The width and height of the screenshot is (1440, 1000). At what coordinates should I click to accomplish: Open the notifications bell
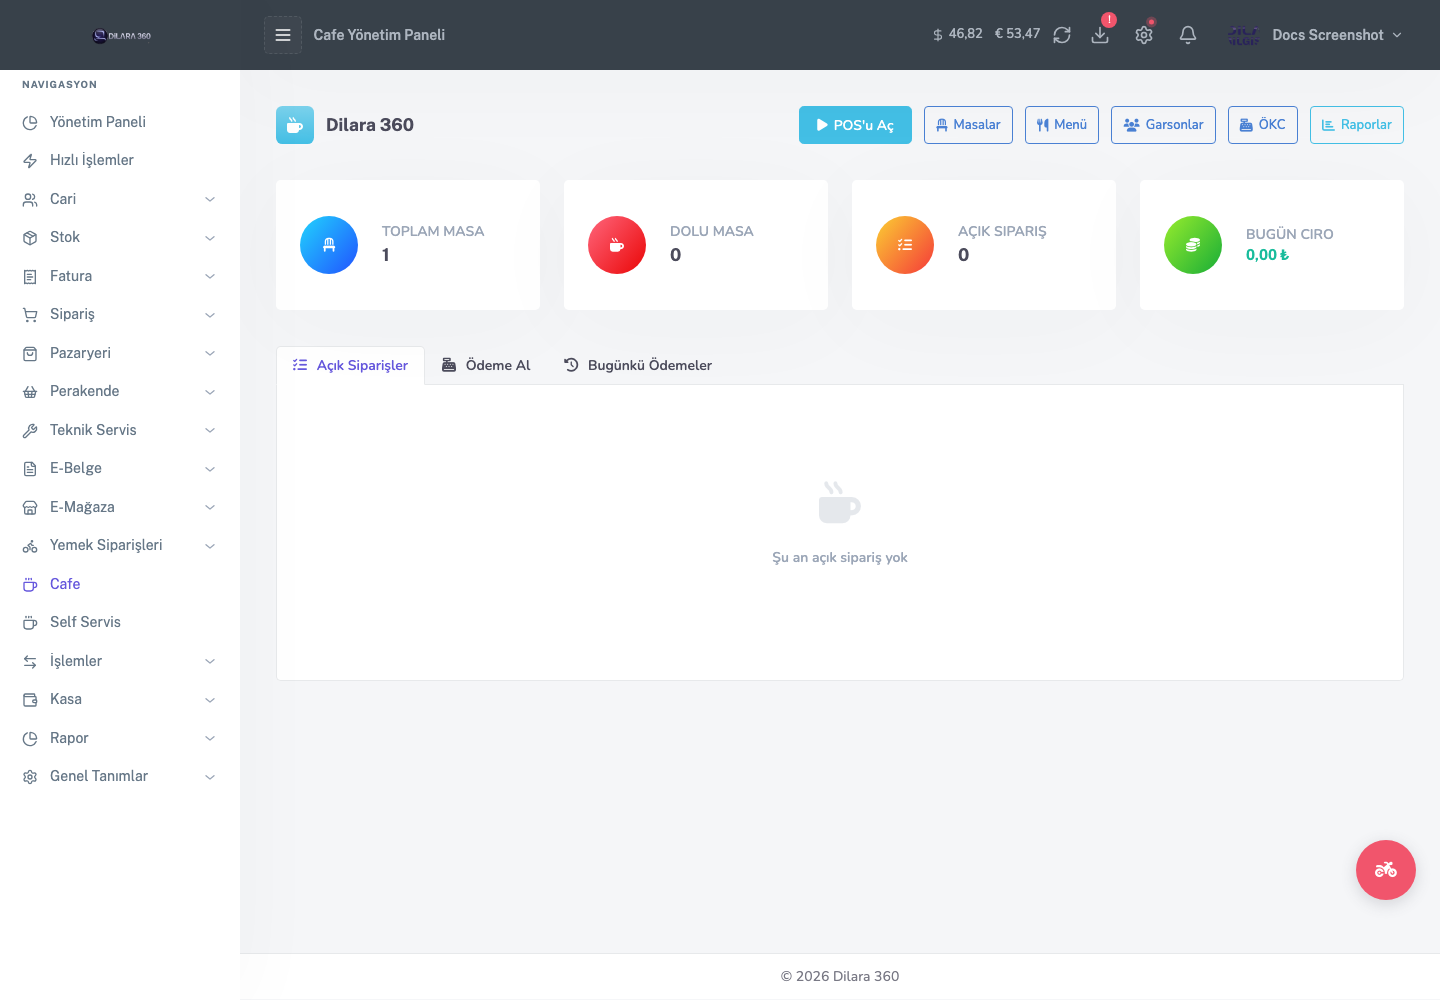click(x=1188, y=35)
